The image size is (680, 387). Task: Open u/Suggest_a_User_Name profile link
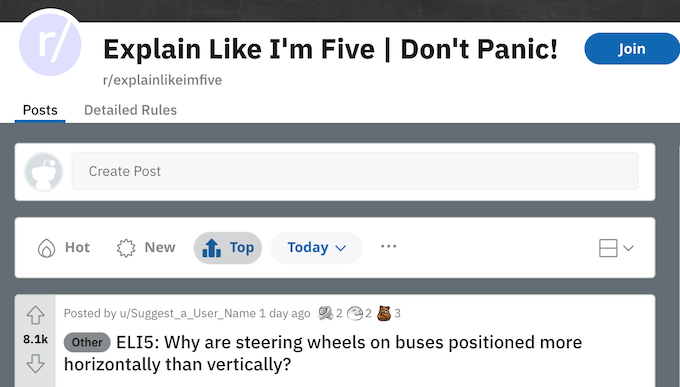188,313
